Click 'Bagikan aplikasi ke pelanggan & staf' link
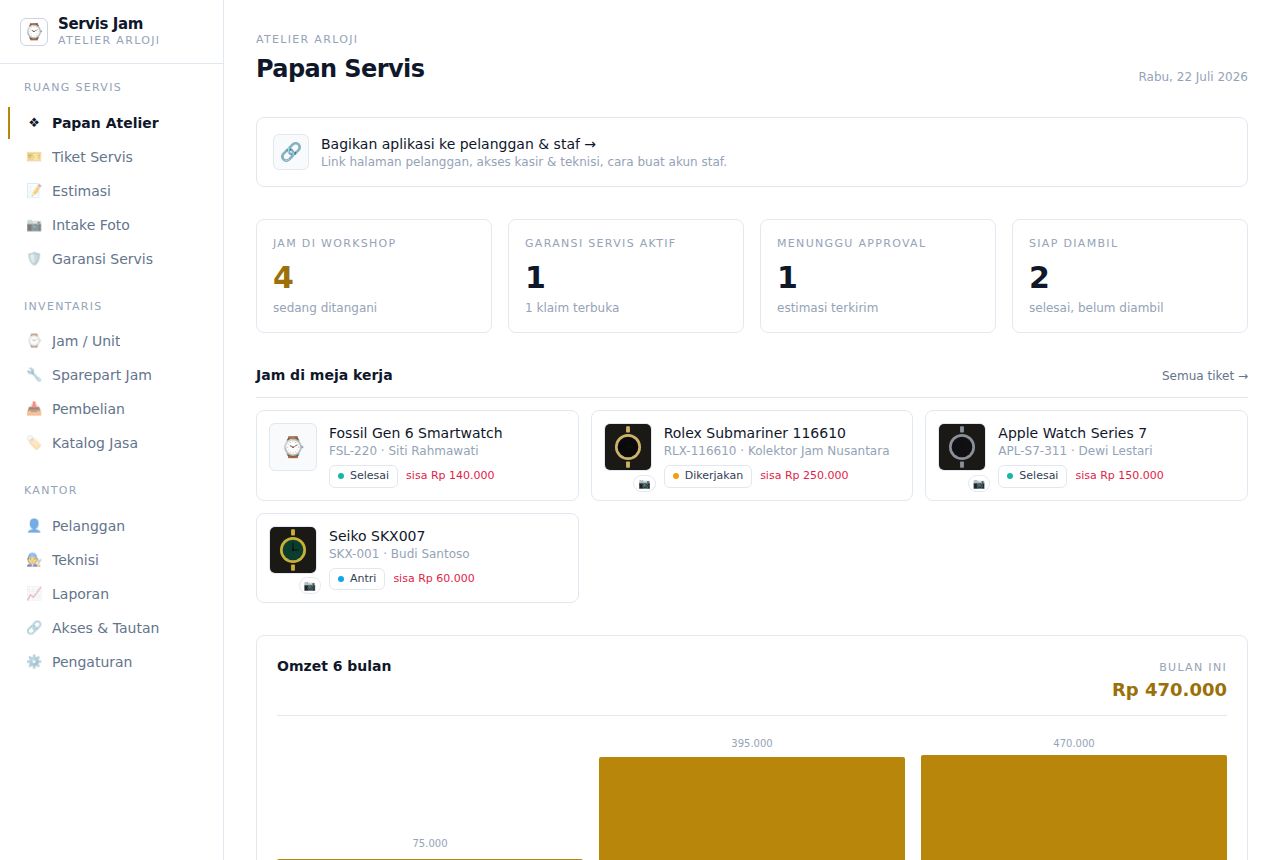Image resolution: width=1280 pixels, height=860 pixels. 752,152
